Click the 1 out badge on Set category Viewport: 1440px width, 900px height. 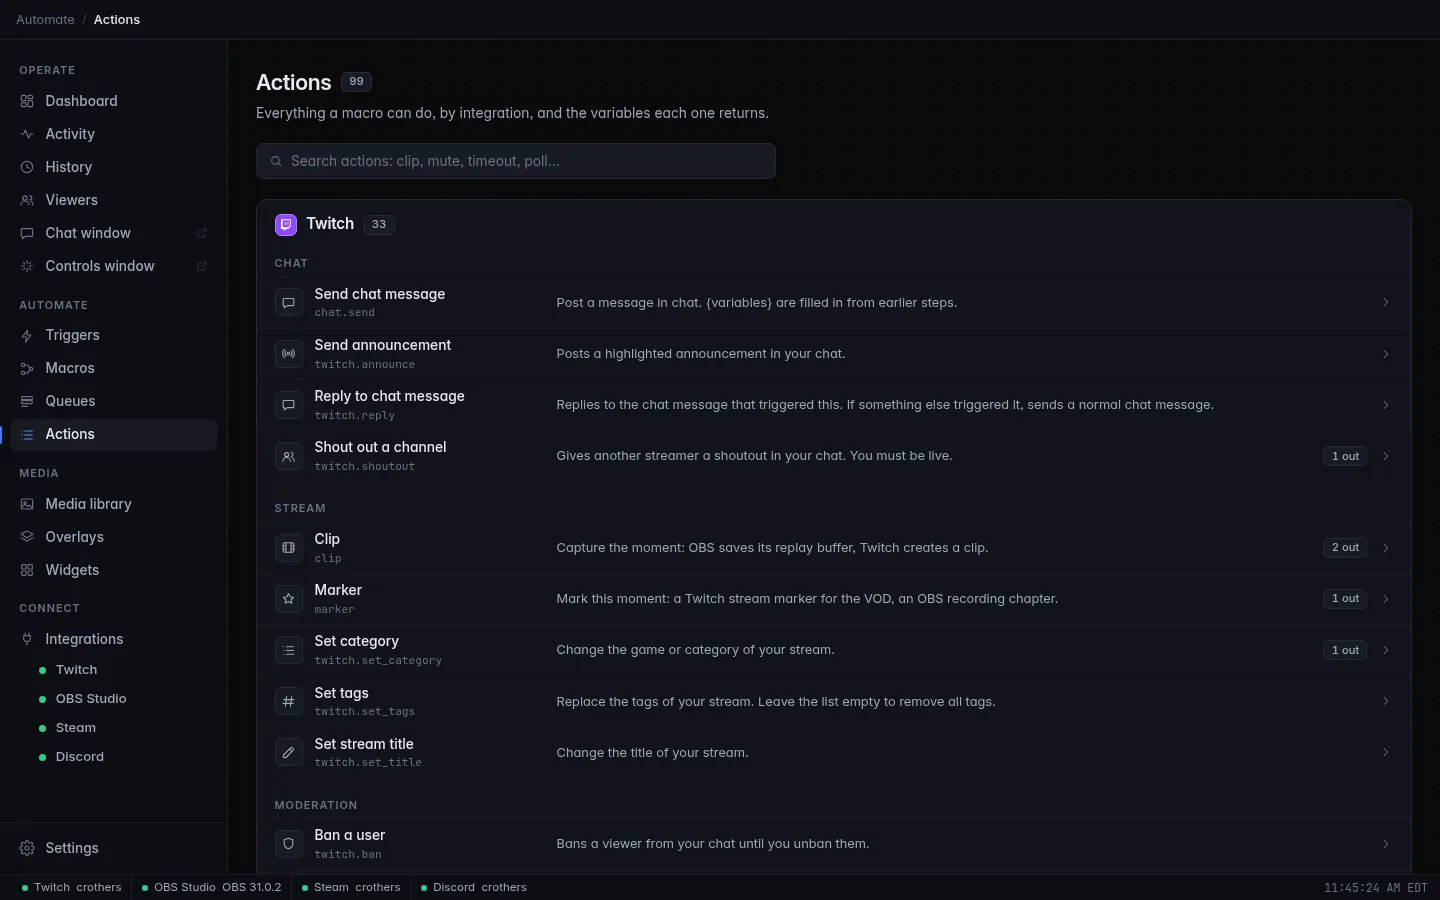pyautogui.click(x=1345, y=650)
